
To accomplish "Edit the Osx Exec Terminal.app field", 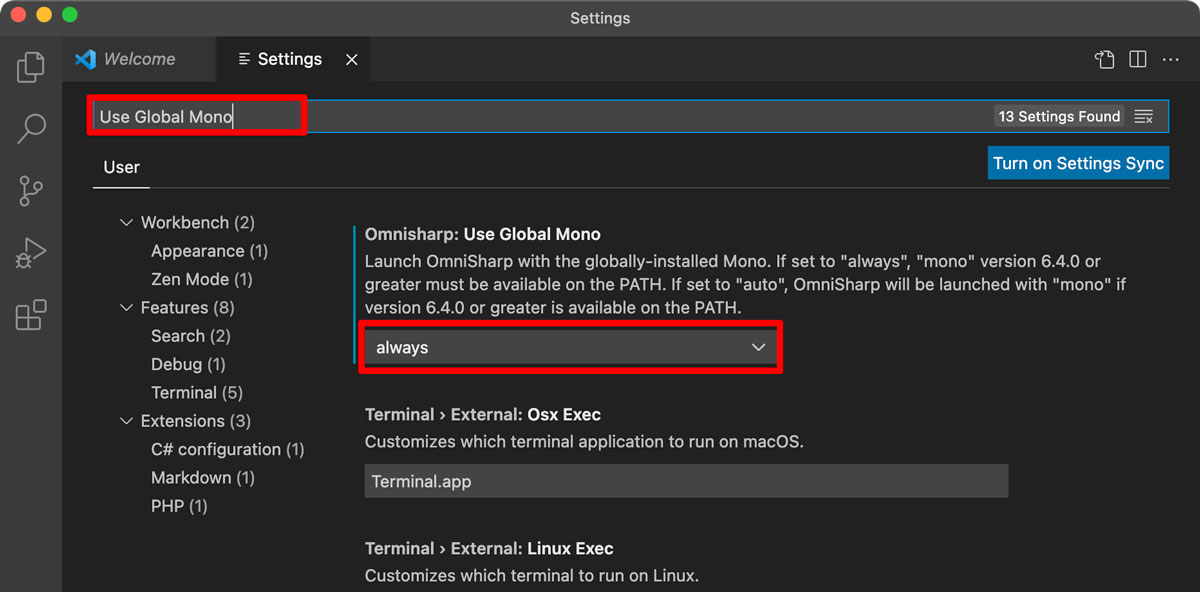I will coord(686,481).
